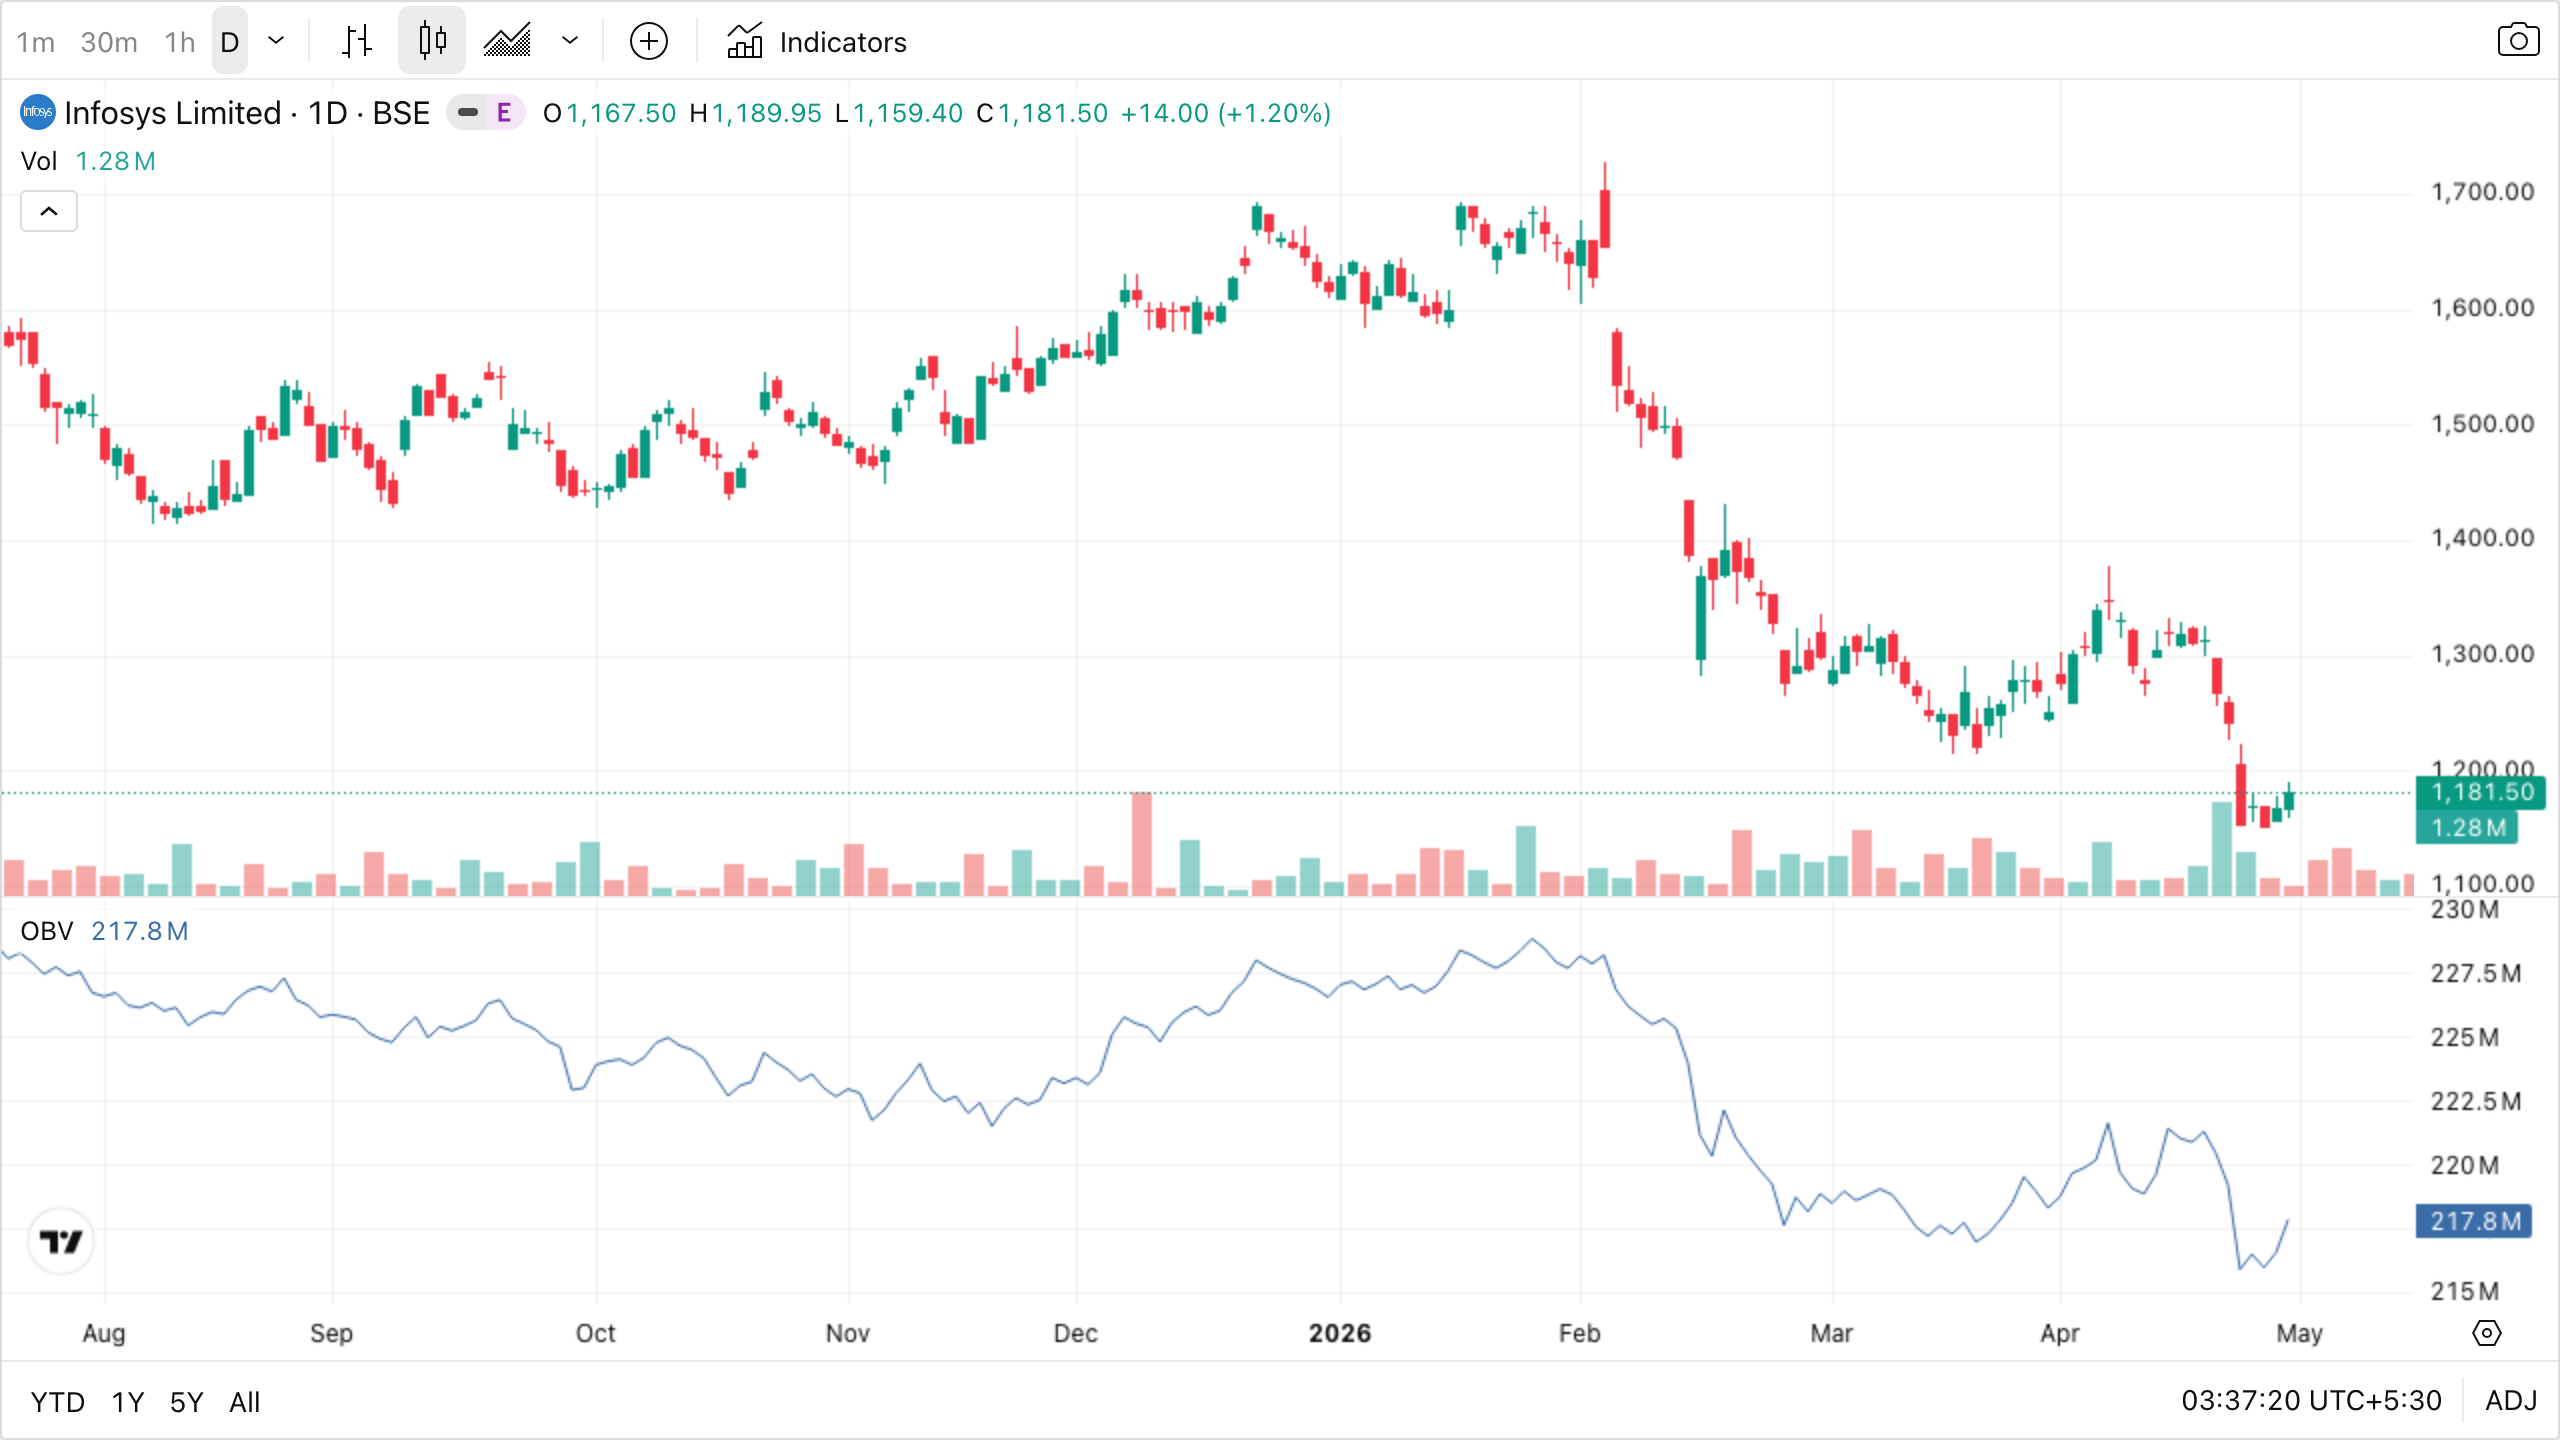This screenshot has height=1440, width=2560.
Task: Open time axis settings gear icon
Action: (x=2487, y=1333)
